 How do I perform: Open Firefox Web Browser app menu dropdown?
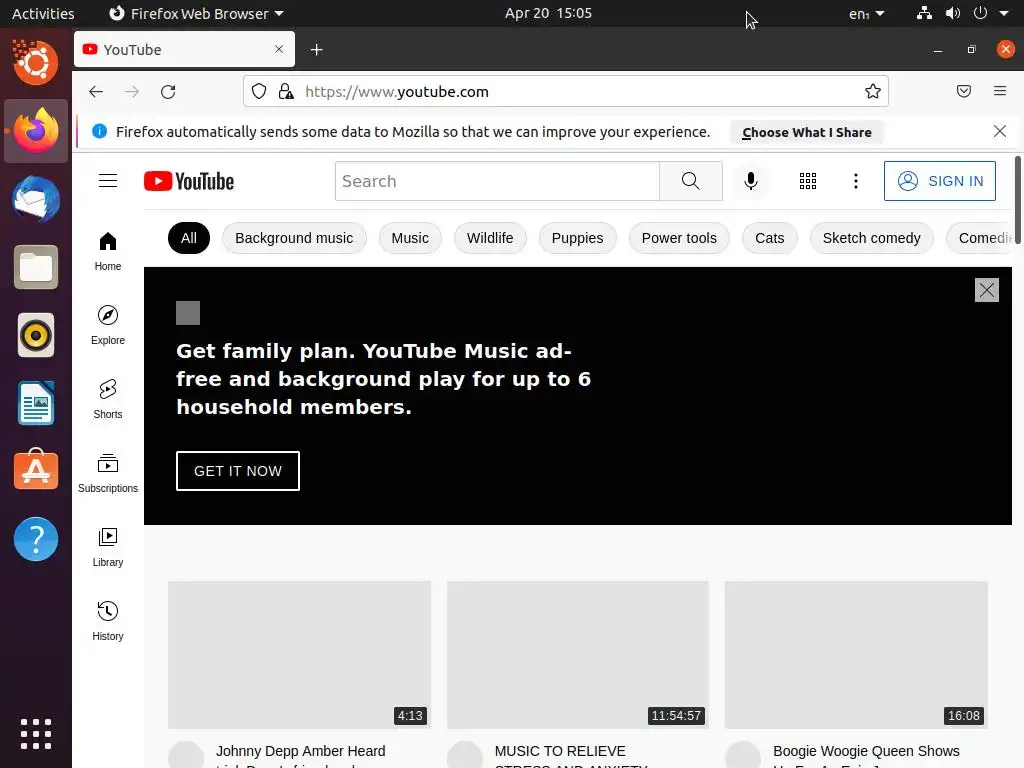(196, 13)
